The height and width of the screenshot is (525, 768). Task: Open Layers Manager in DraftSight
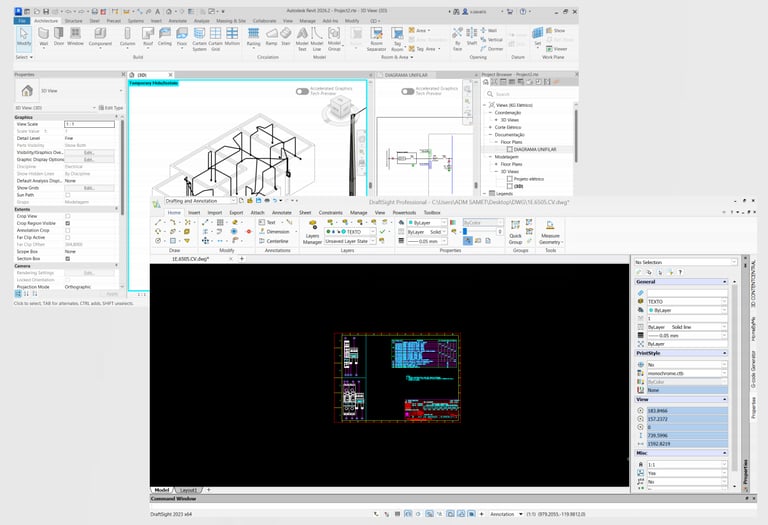point(312,232)
